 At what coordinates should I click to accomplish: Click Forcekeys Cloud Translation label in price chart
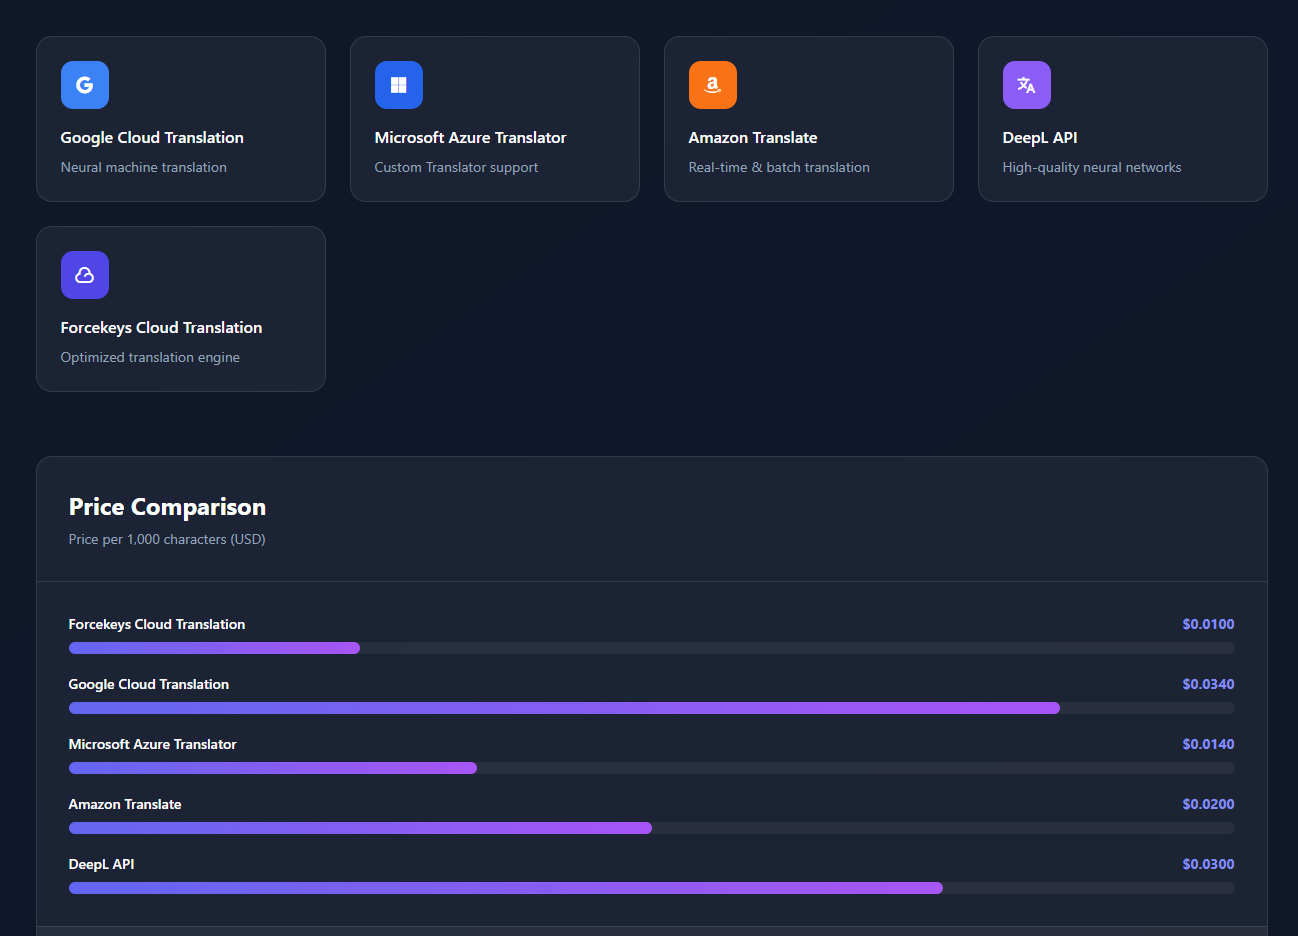(157, 624)
